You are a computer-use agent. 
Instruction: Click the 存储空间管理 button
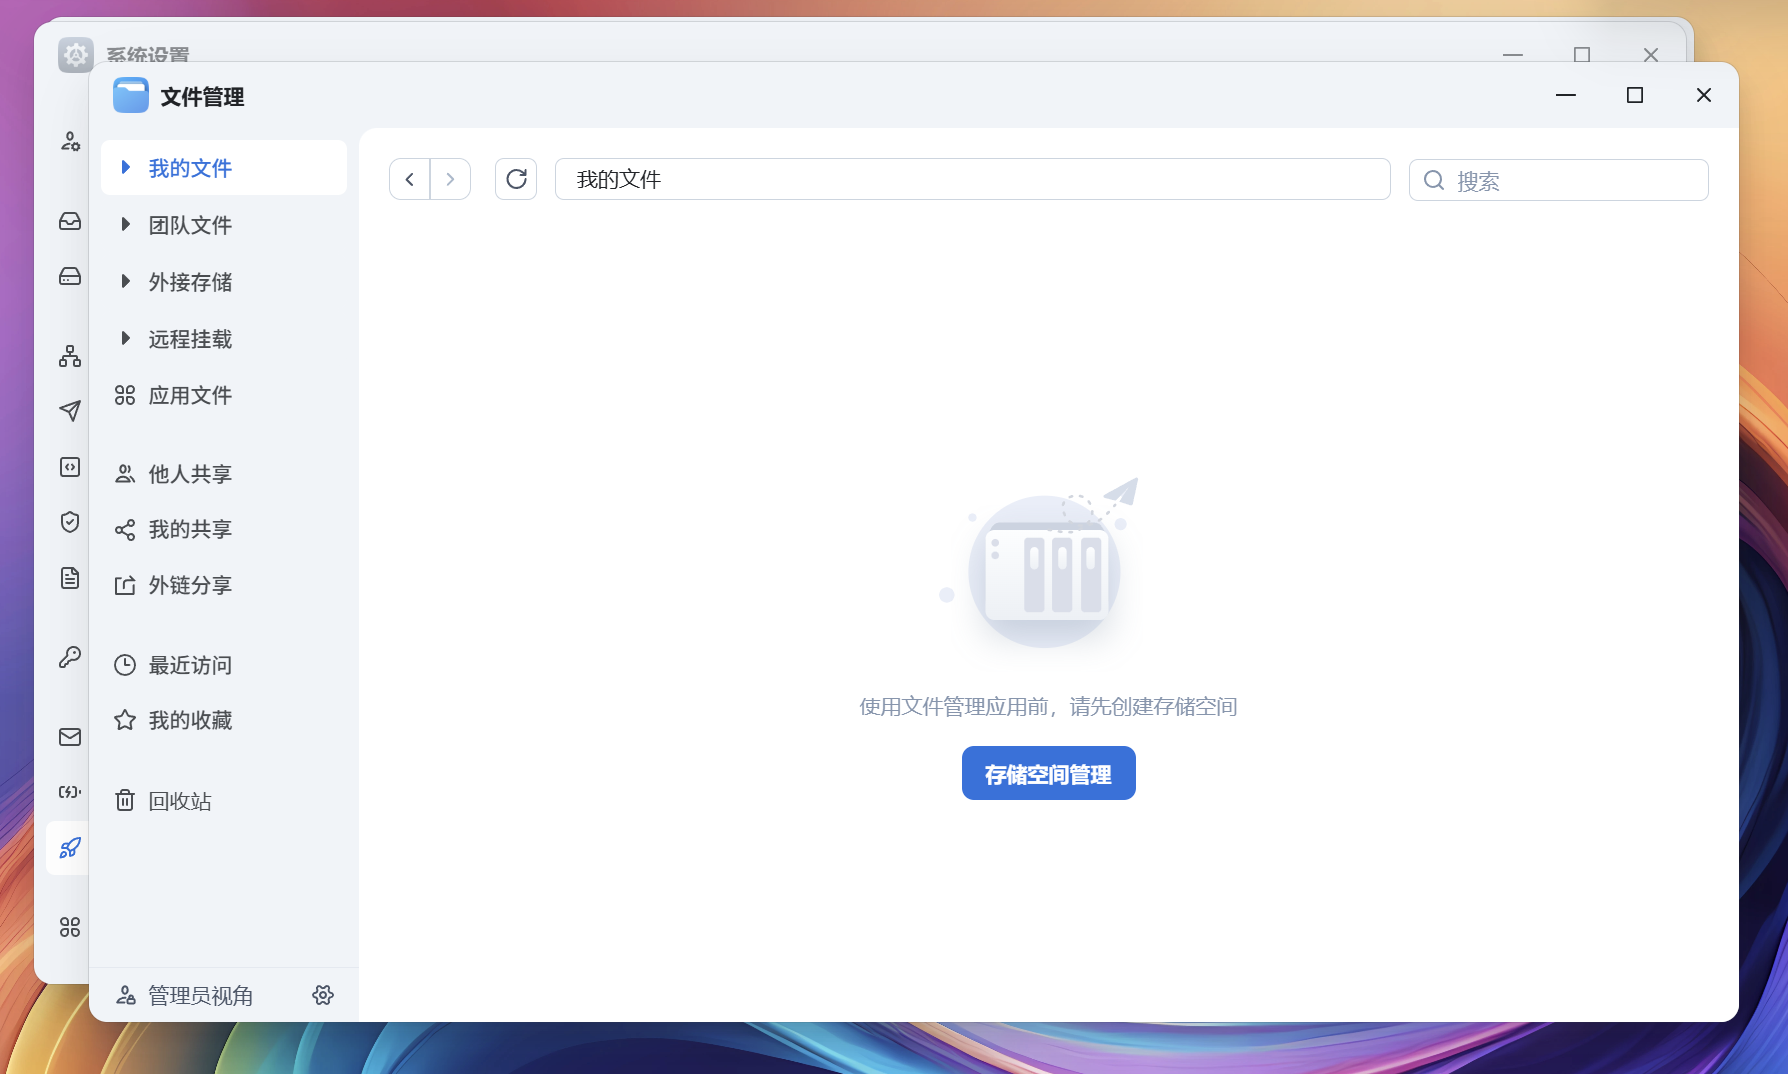click(1048, 772)
